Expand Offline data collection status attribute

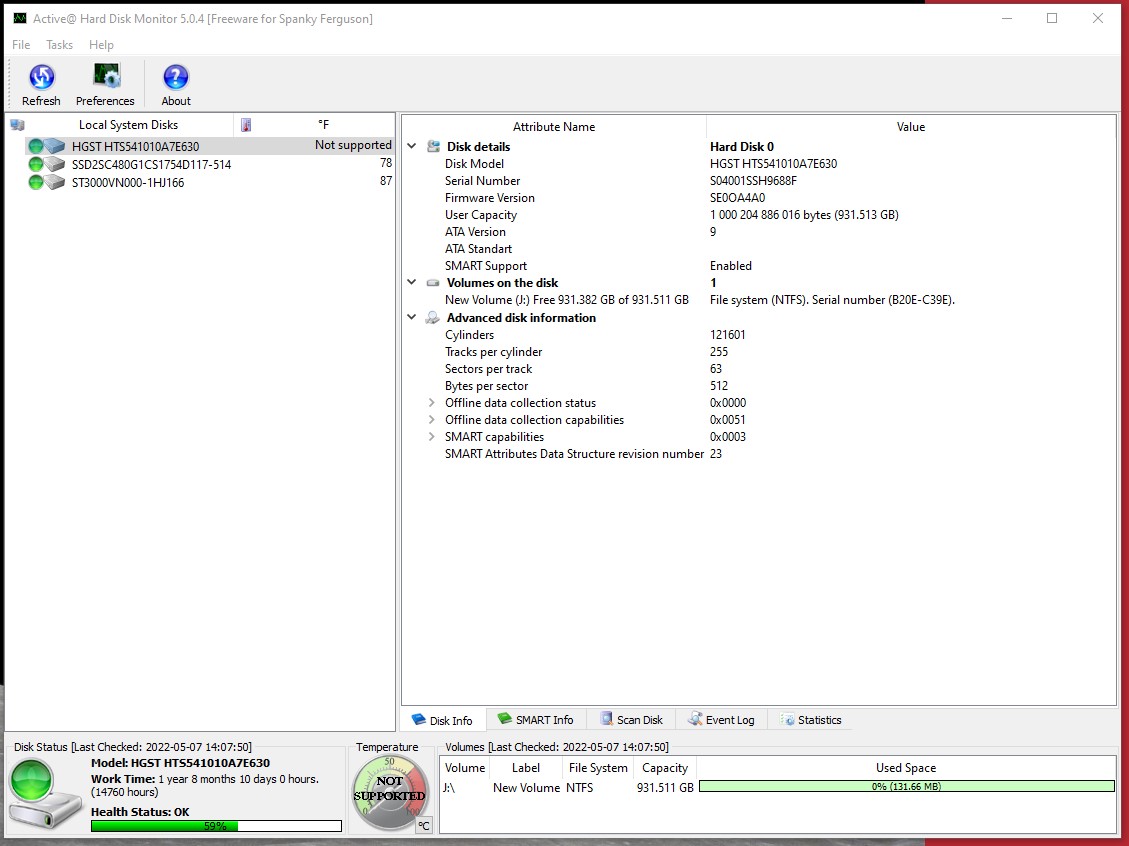tap(431, 402)
